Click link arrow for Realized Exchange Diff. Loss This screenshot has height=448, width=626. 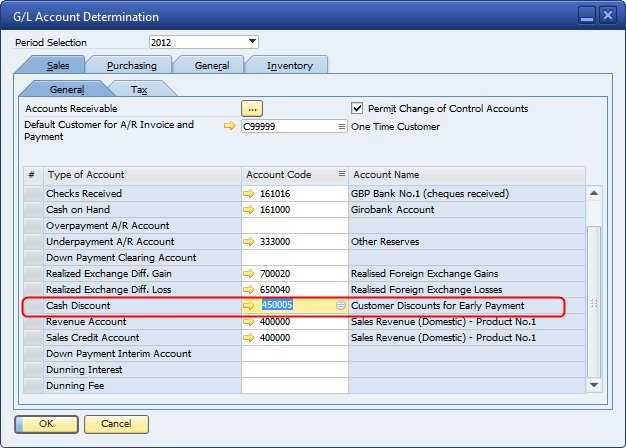pyautogui.click(x=249, y=290)
